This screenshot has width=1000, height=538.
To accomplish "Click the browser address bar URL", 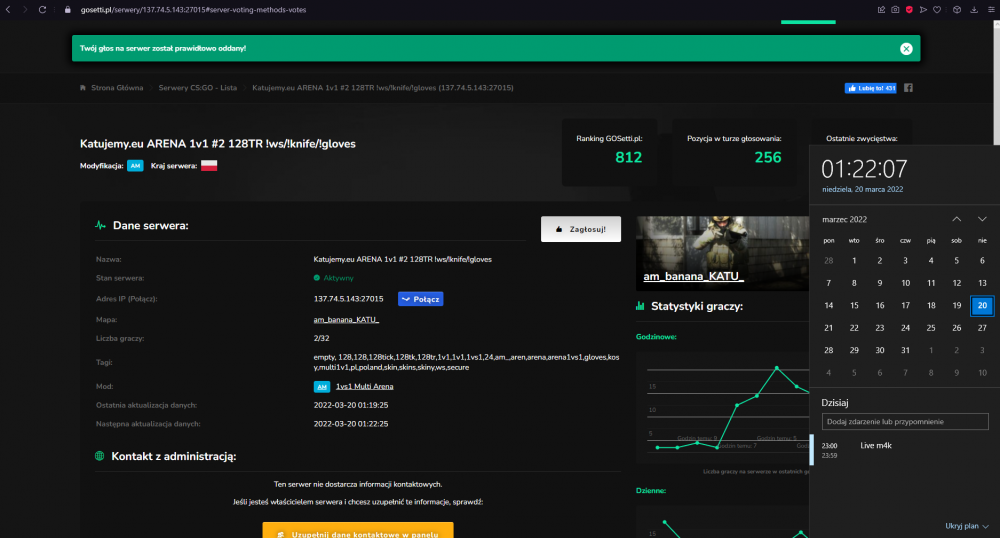I will tap(193, 10).
